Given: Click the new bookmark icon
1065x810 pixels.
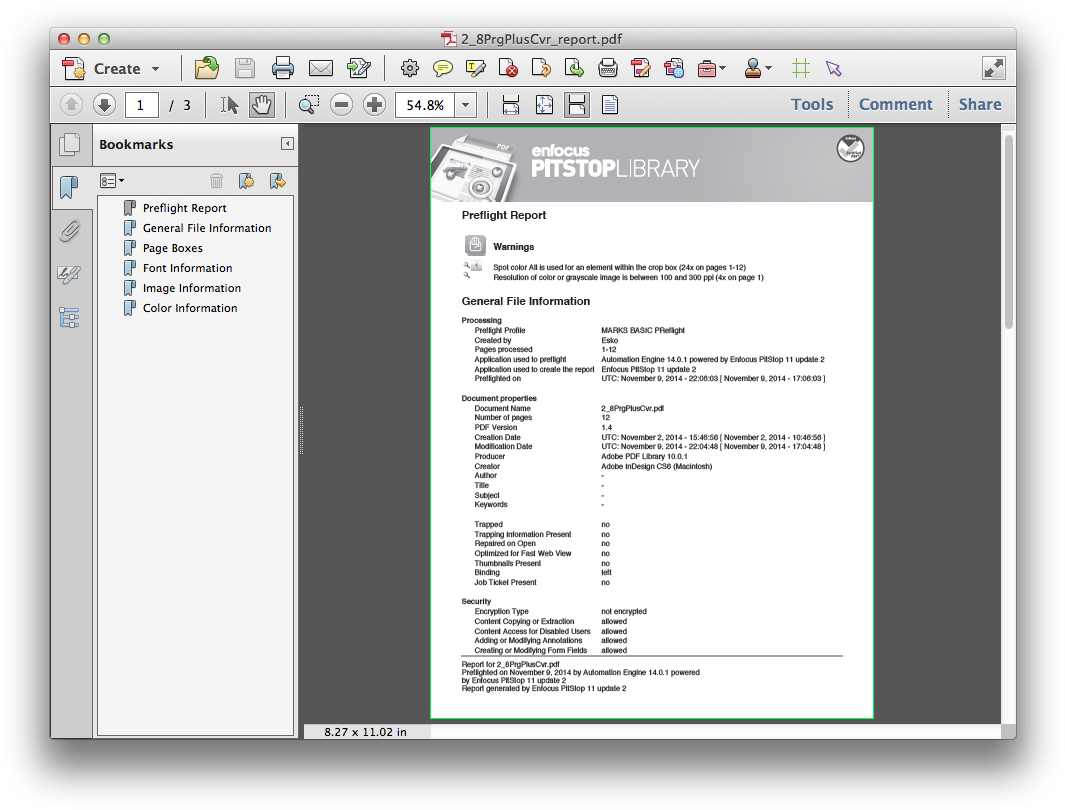Looking at the screenshot, I should [246, 181].
